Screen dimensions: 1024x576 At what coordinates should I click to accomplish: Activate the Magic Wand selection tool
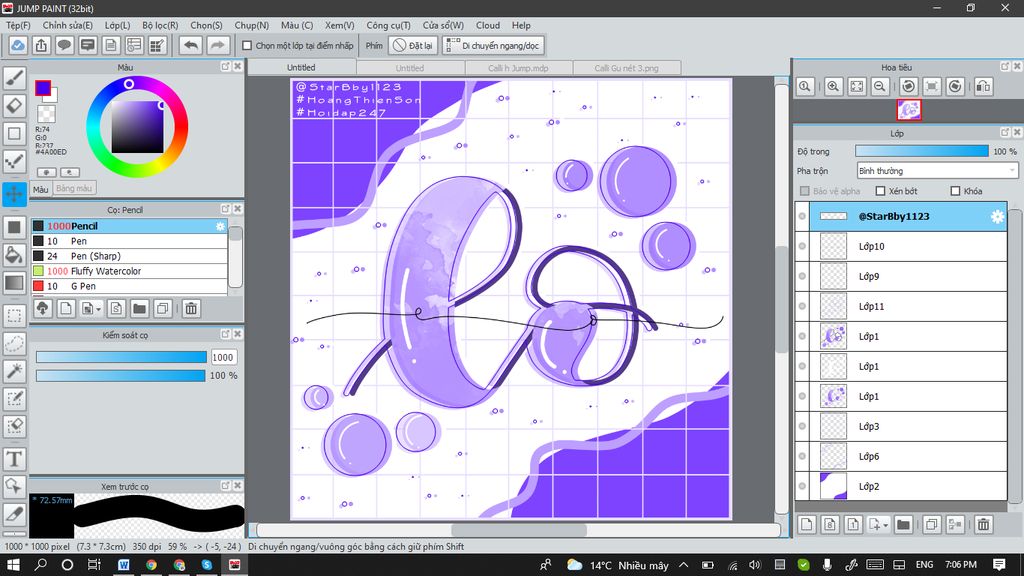click(x=14, y=371)
